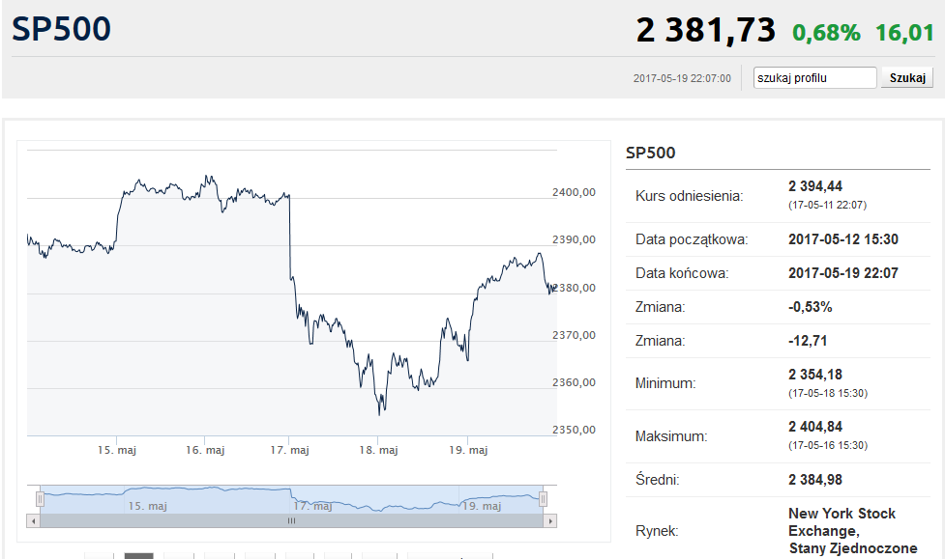Click the Maksimum row label
Screen dimensions: 945x559
[x=671, y=436]
